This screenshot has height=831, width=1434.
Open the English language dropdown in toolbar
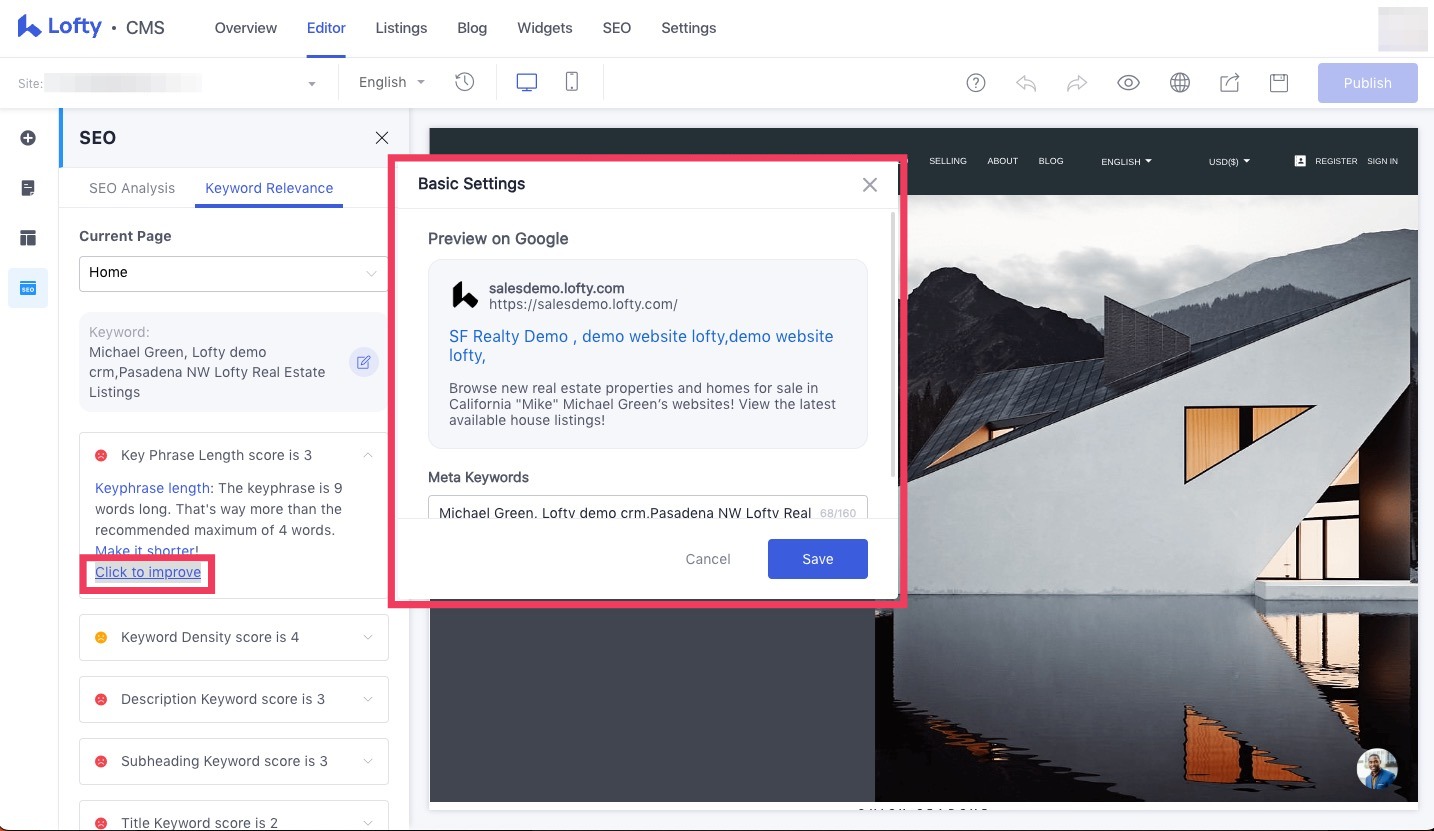pyautogui.click(x=391, y=82)
